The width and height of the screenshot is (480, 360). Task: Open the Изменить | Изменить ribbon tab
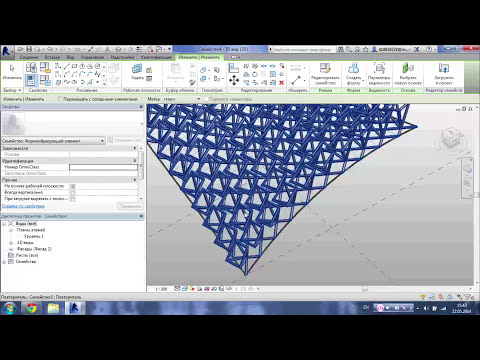click(199, 57)
